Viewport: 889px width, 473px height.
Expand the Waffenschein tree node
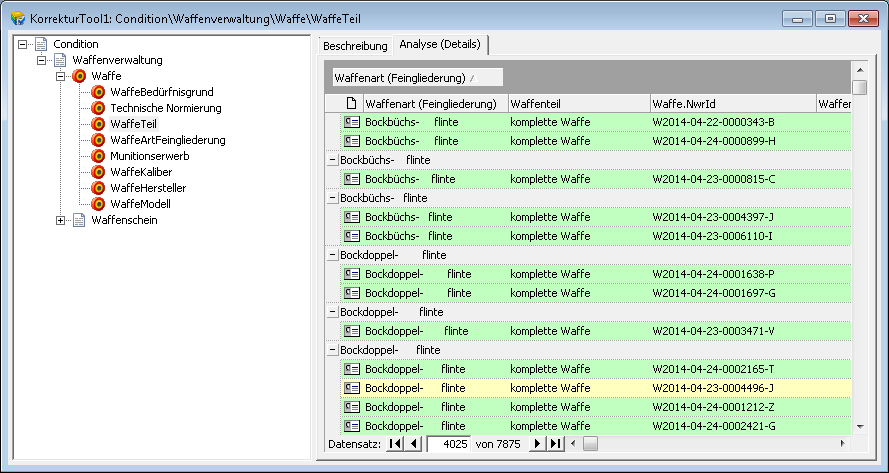(61, 220)
